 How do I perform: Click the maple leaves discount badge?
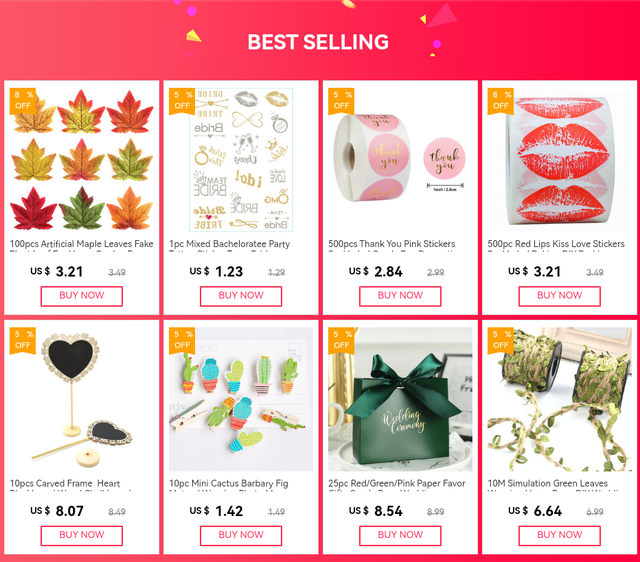click(23, 101)
